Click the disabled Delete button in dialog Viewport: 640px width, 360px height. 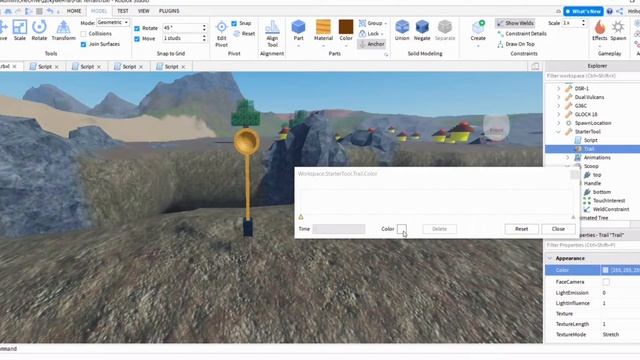click(x=440, y=229)
